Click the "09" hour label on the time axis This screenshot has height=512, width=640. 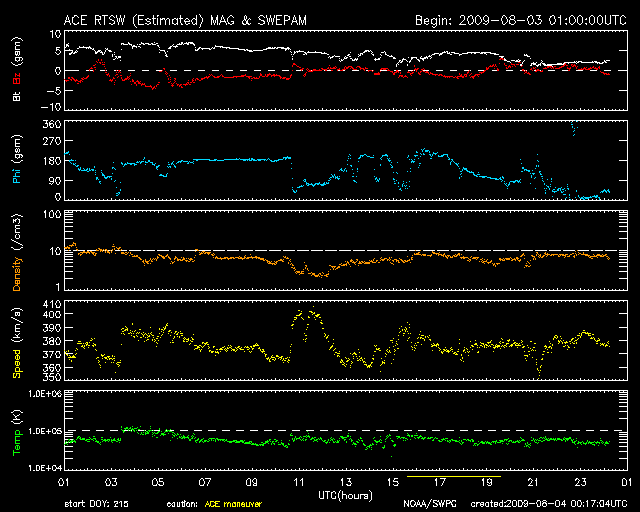[x=251, y=483]
